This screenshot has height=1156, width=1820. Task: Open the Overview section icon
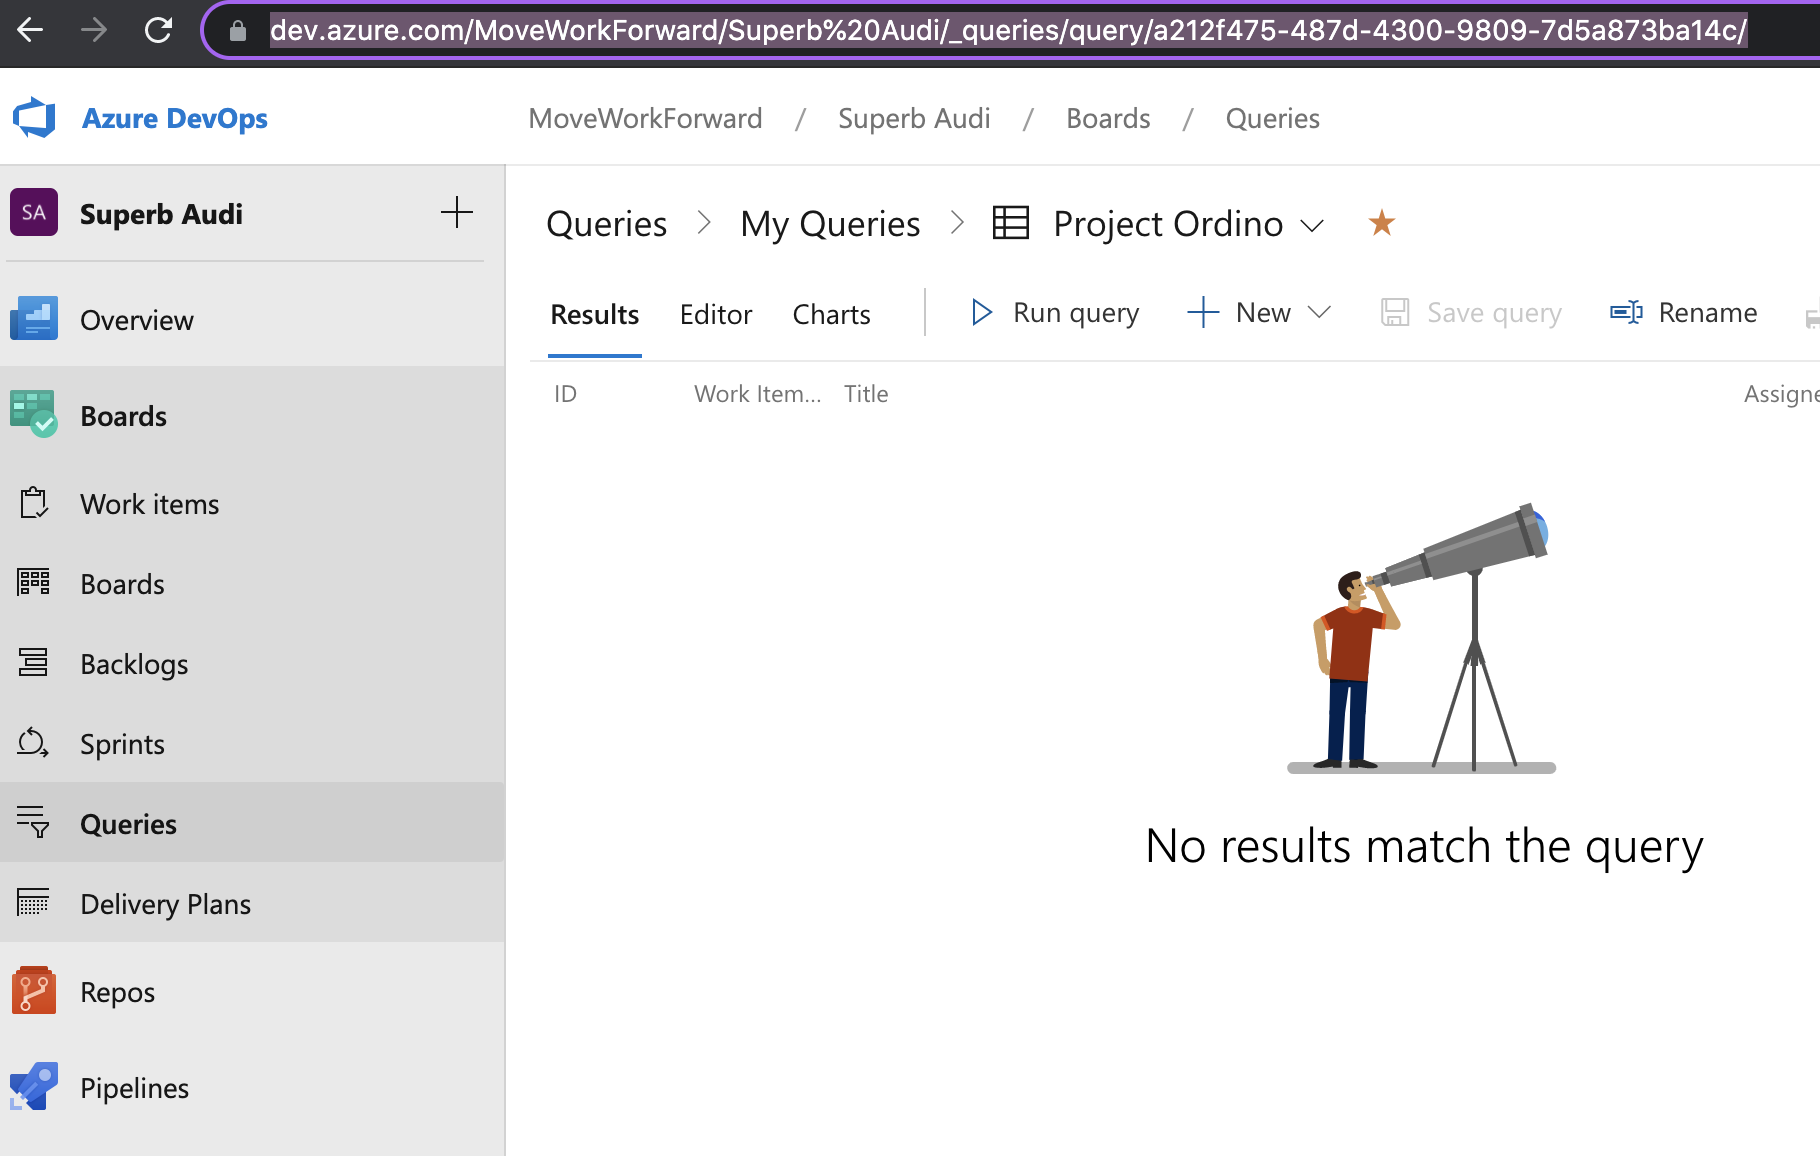pyautogui.click(x=34, y=320)
